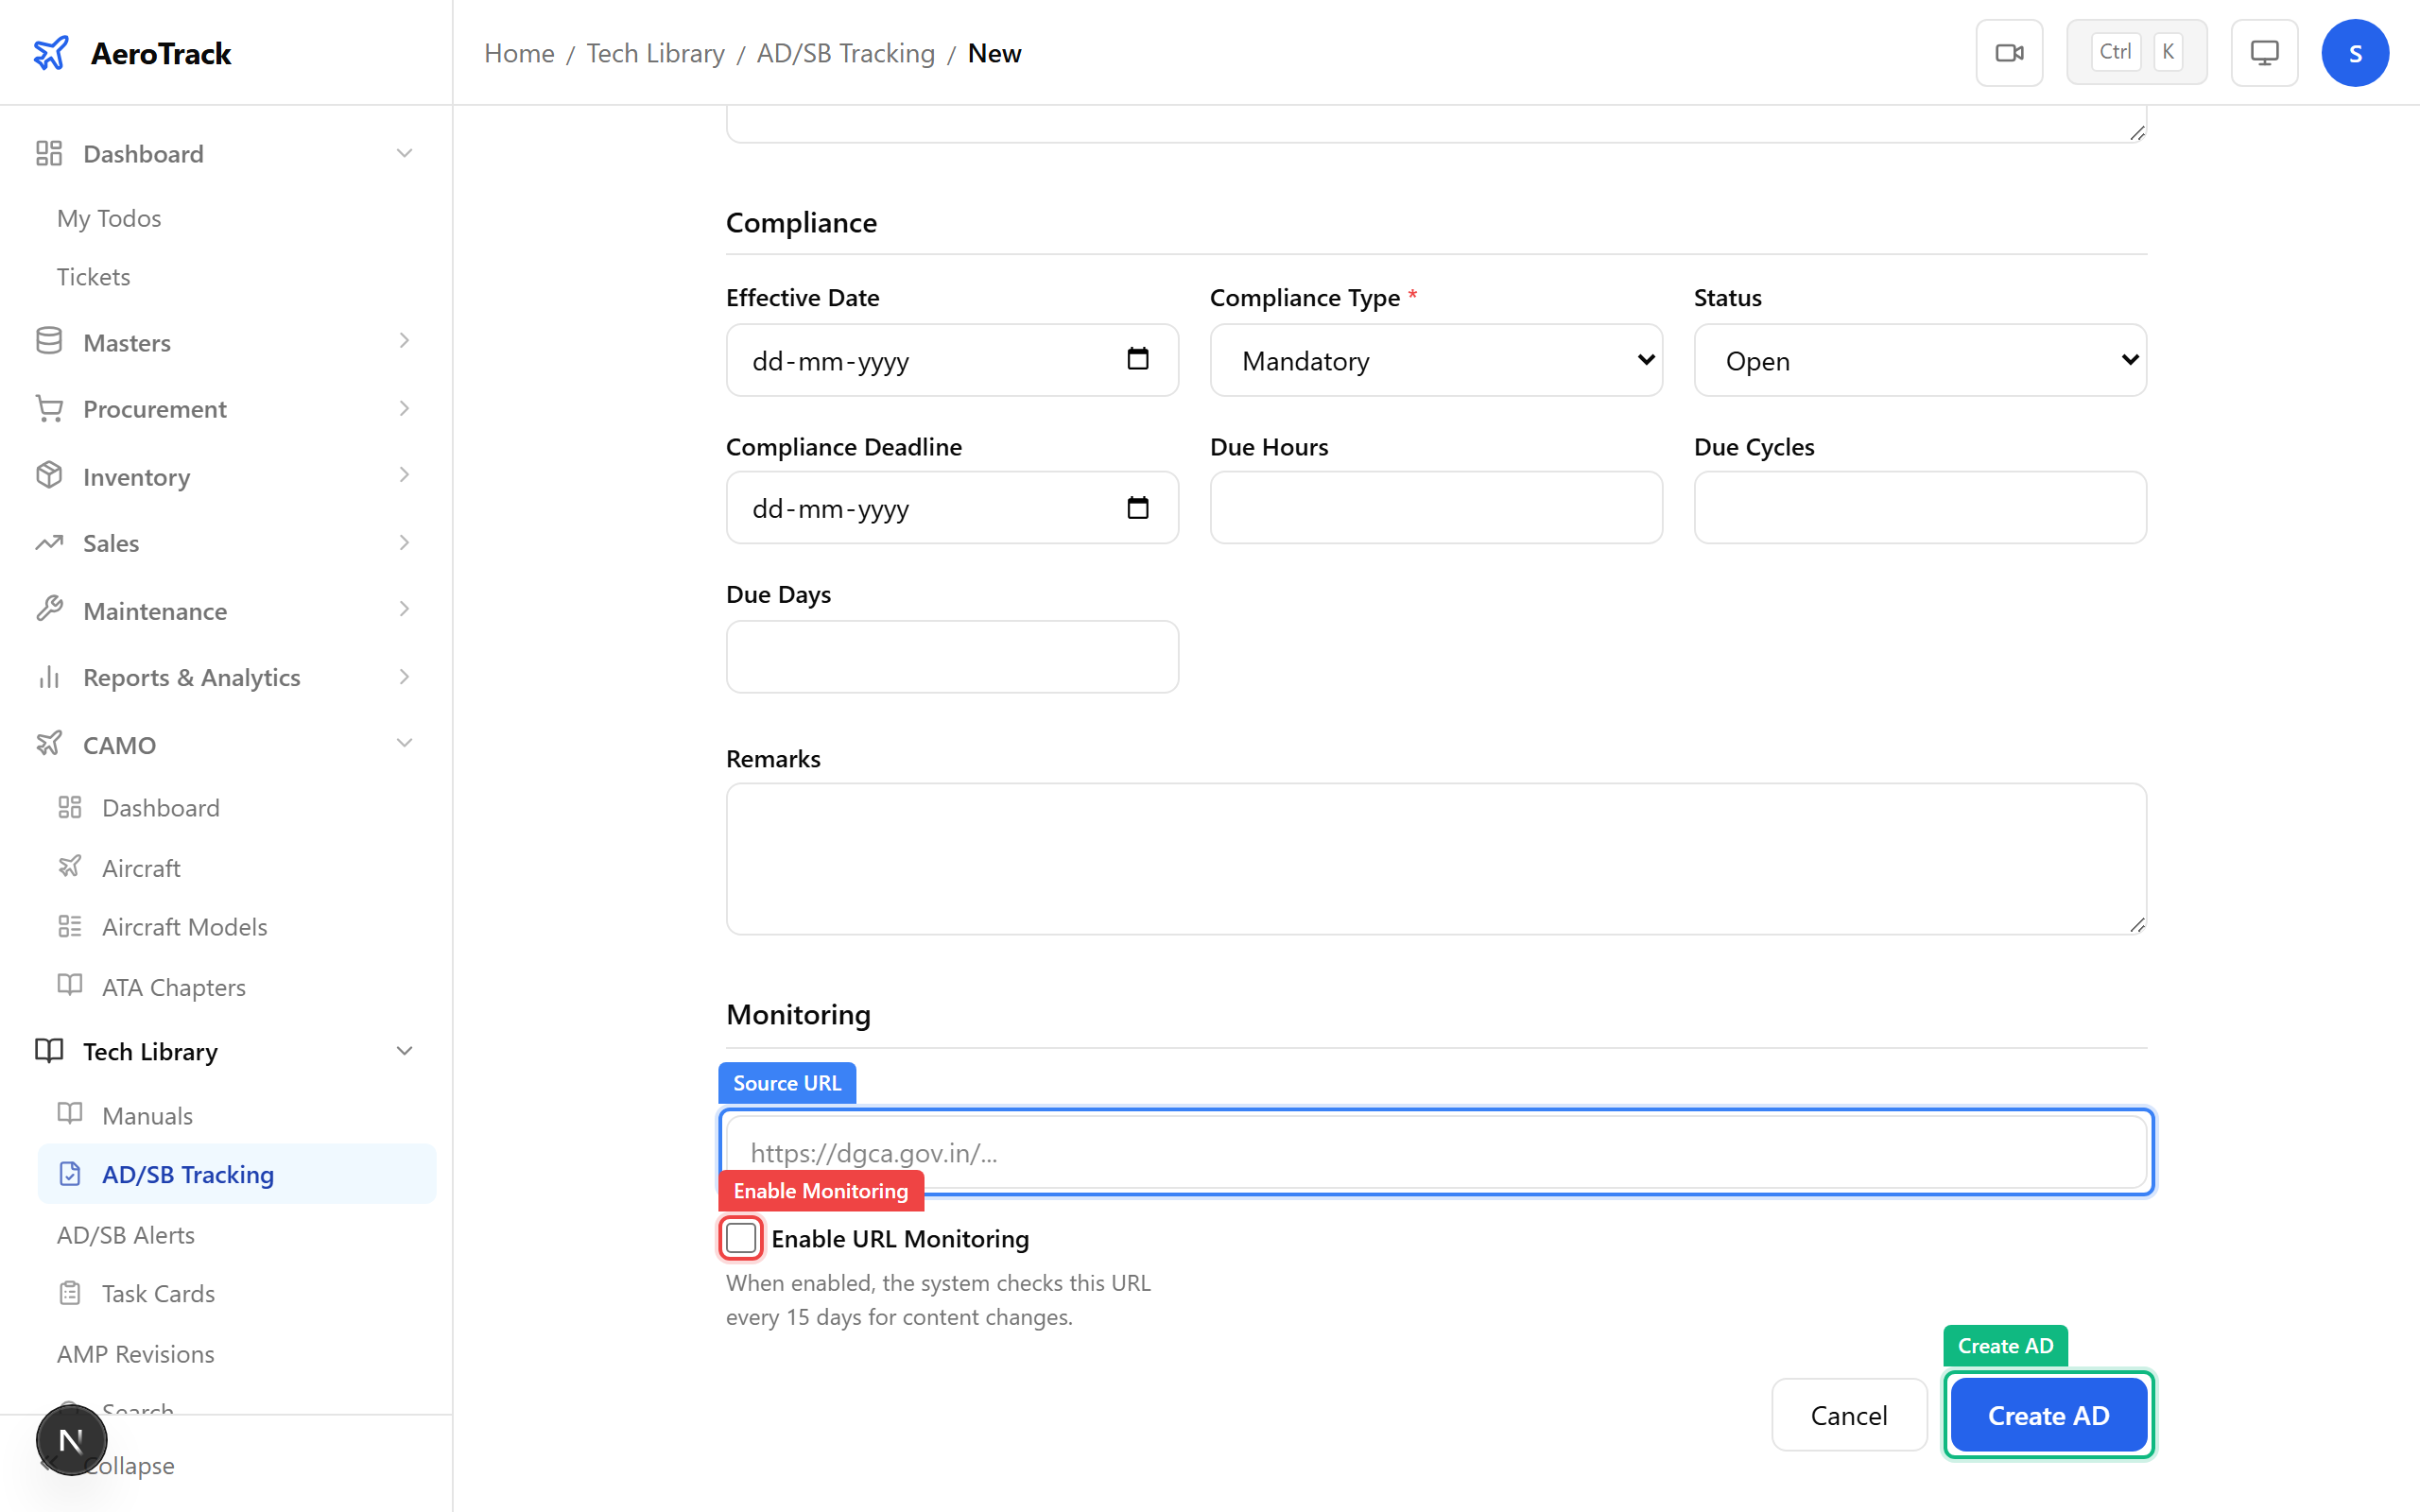Select Aircraft Models in the sidebar

[184, 926]
